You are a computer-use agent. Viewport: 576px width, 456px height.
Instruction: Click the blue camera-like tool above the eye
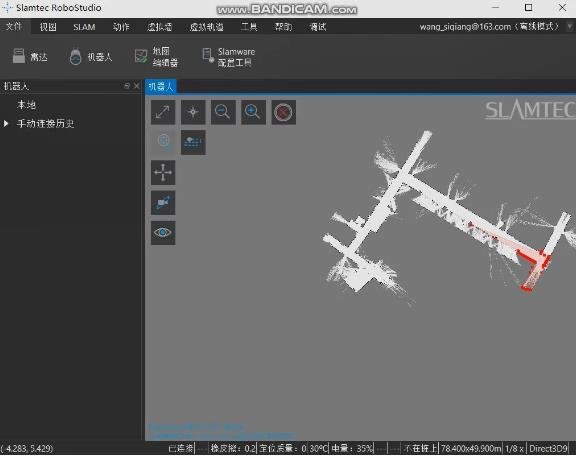pyautogui.click(x=163, y=202)
